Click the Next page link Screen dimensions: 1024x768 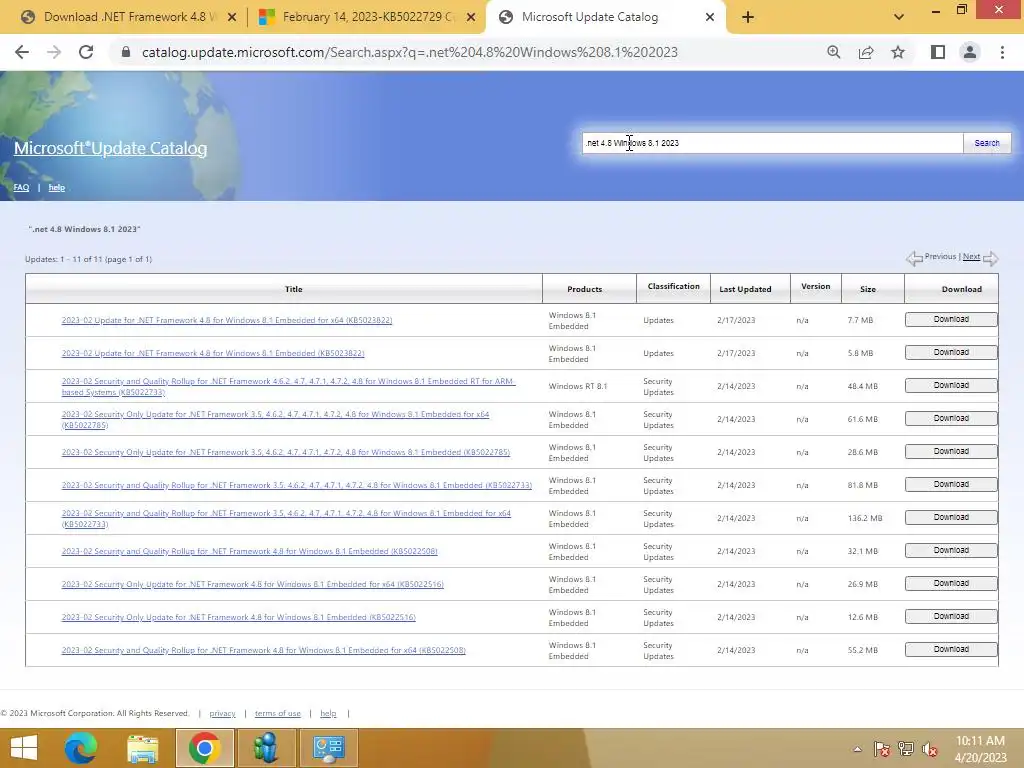coord(971,257)
